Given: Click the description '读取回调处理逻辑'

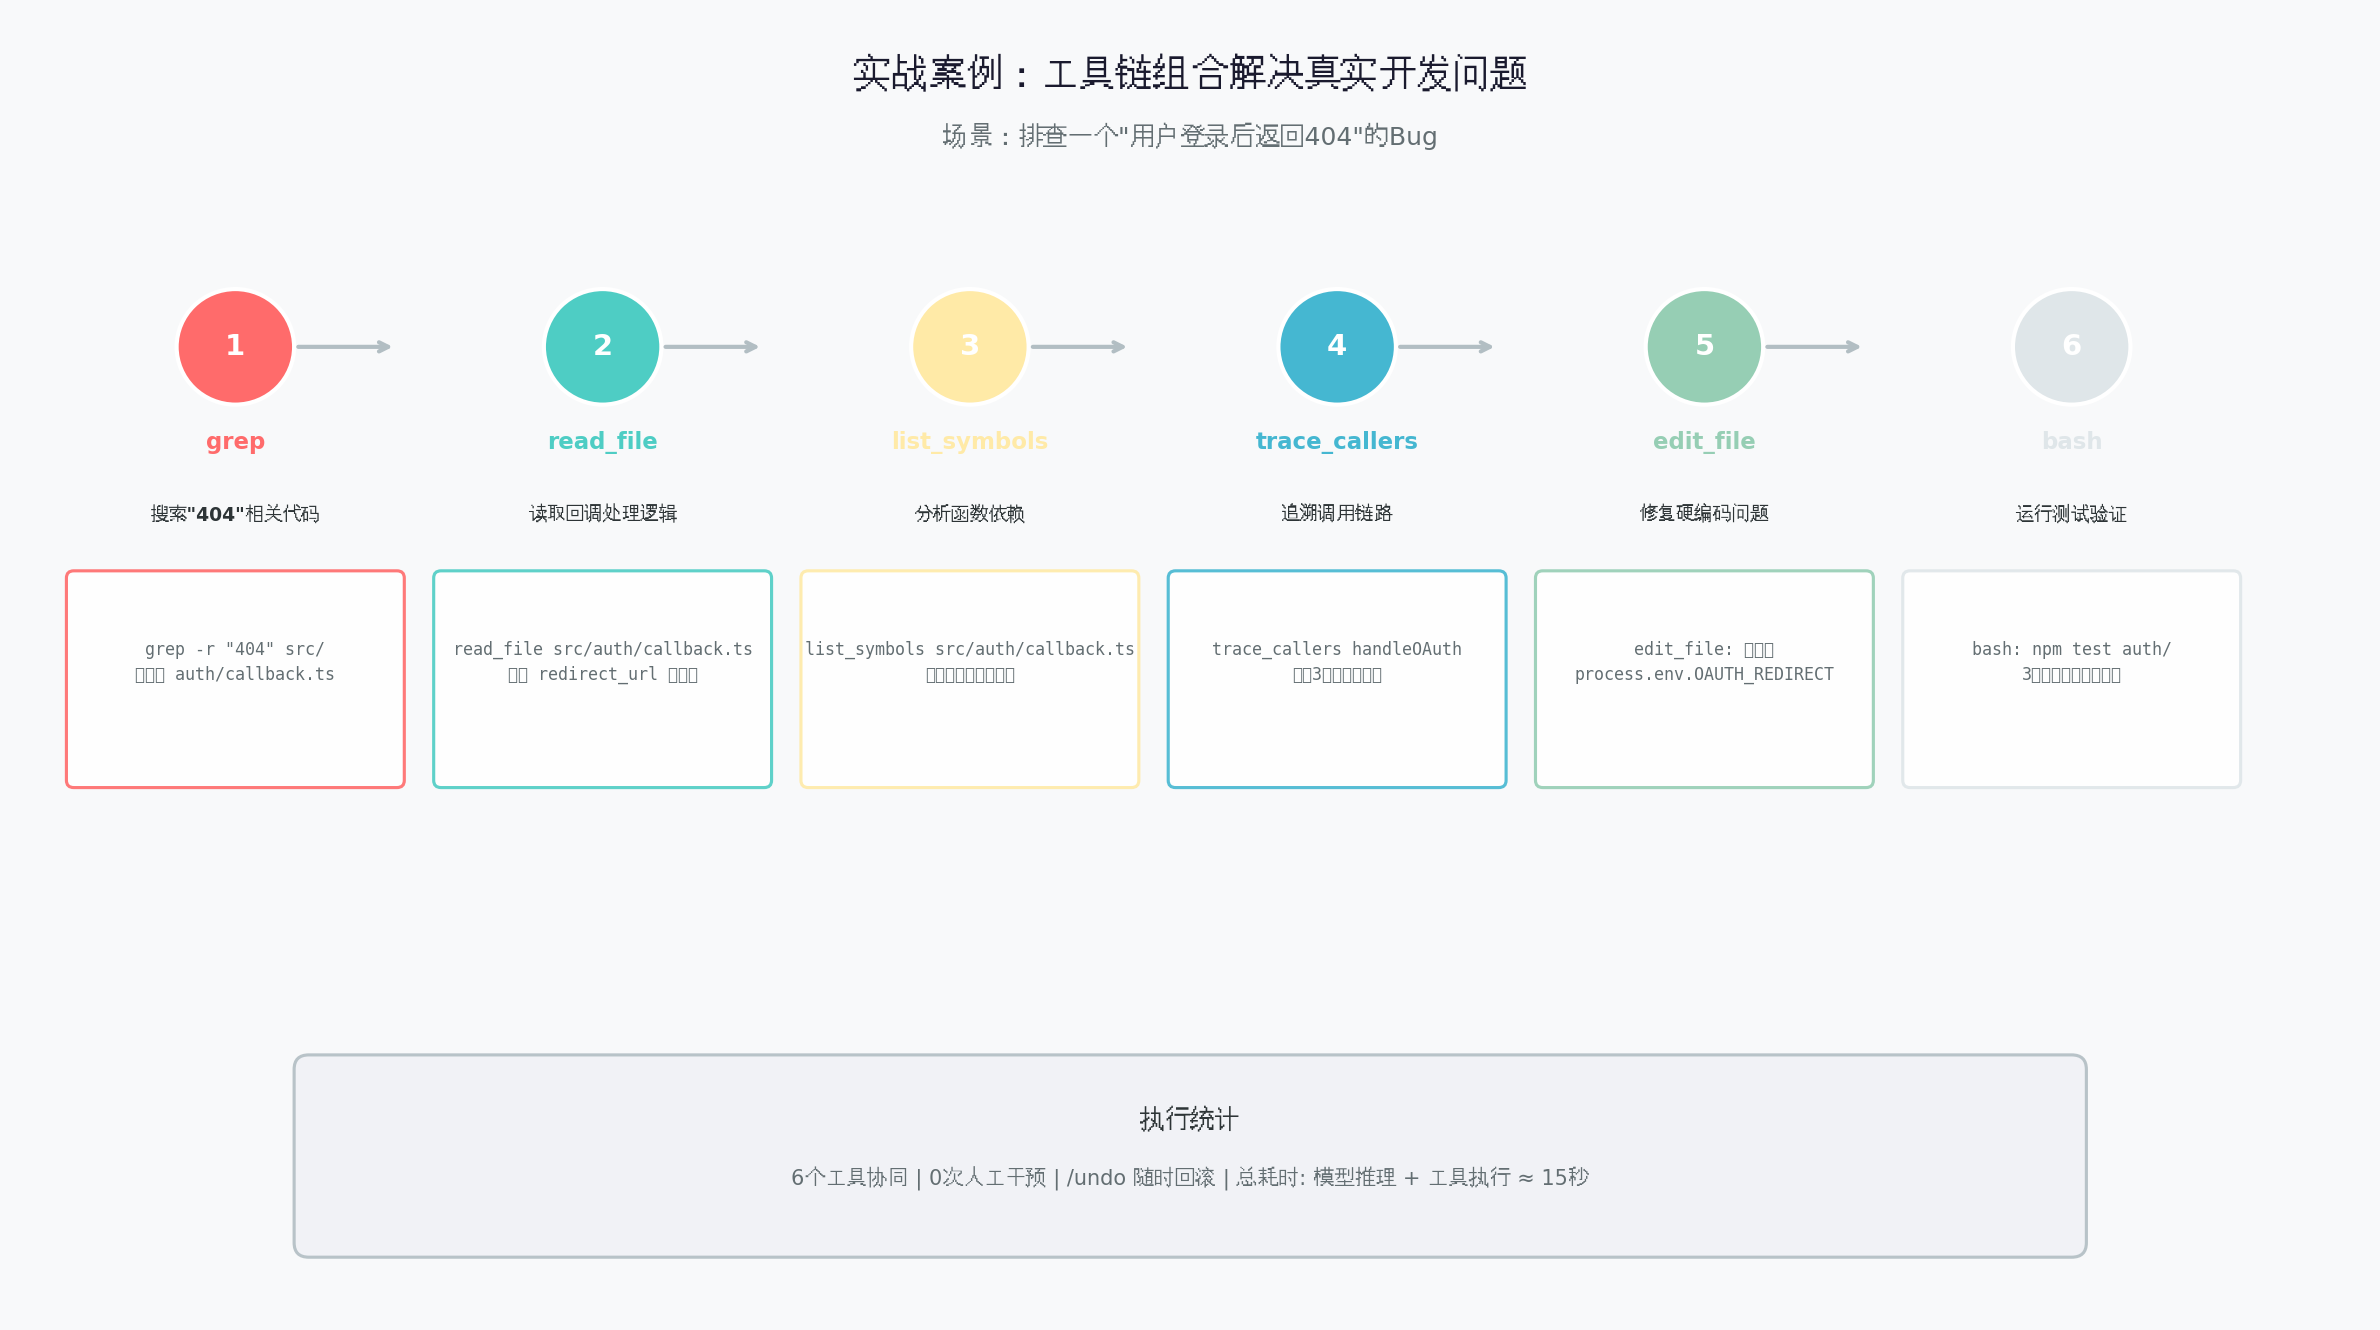Looking at the screenshot, I should point(602,513).
